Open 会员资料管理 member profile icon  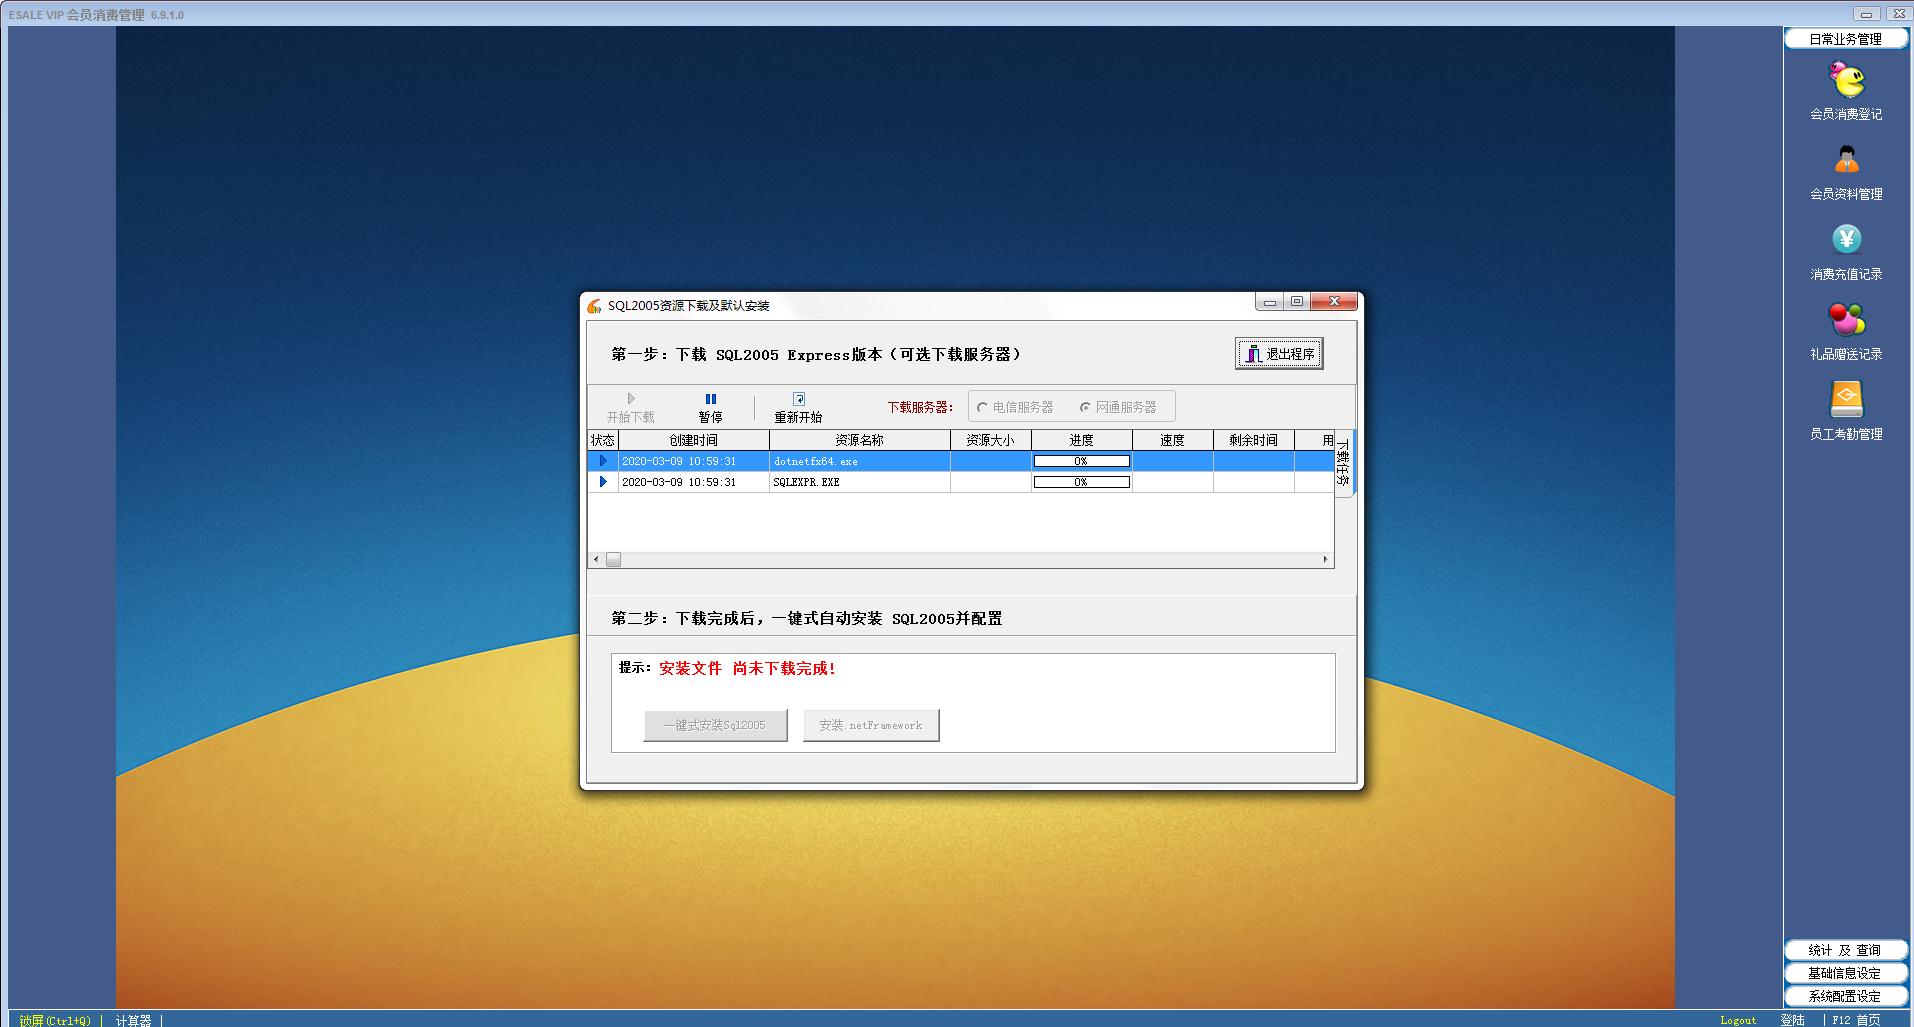pos(1845,160)
